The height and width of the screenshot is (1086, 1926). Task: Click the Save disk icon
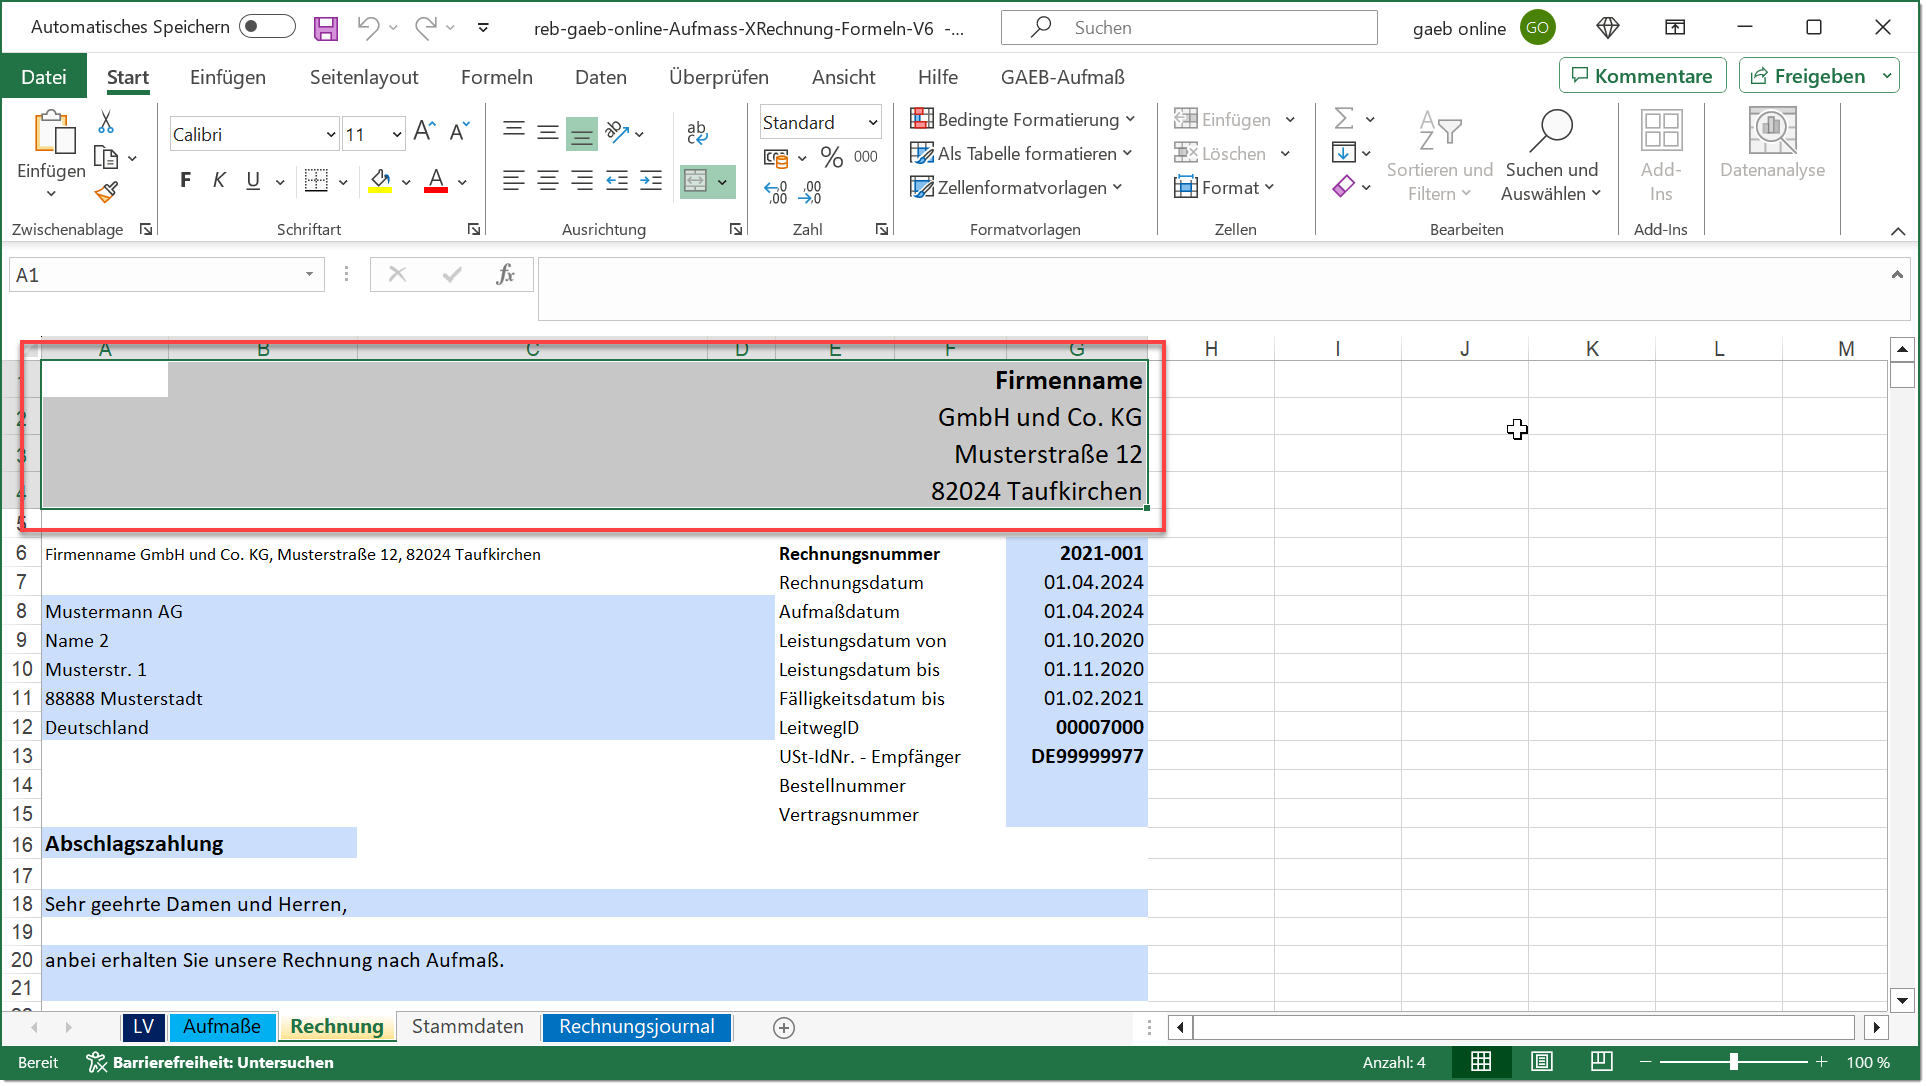[325, 28]
